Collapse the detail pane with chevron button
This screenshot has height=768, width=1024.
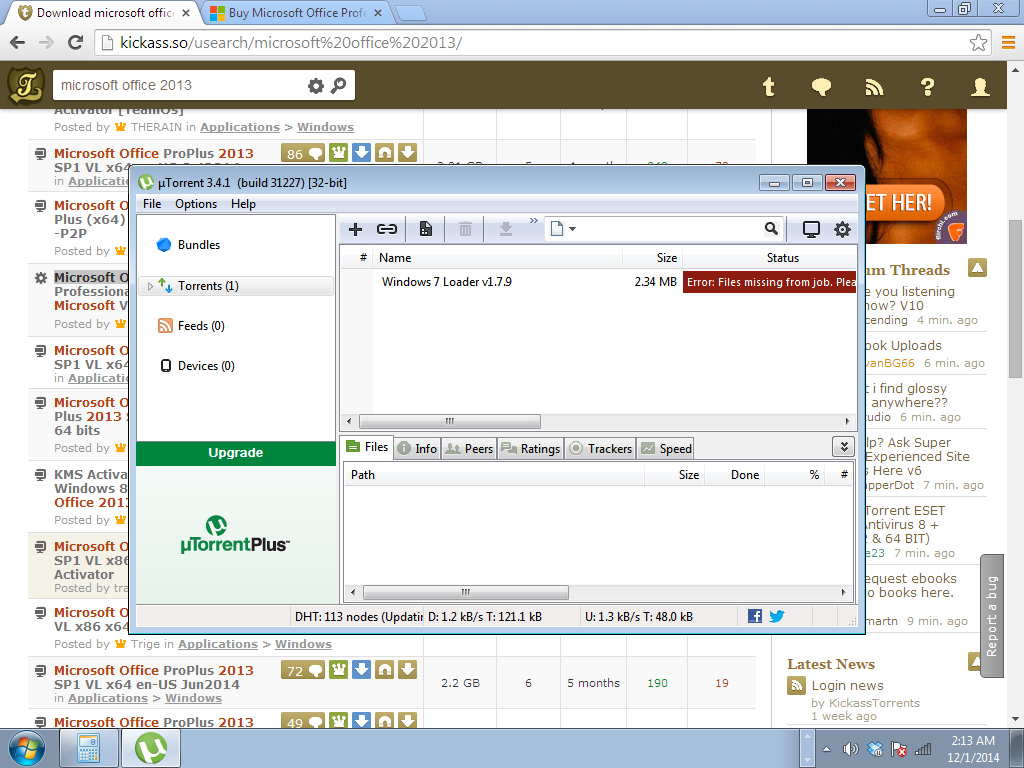[x=843, y=448]
